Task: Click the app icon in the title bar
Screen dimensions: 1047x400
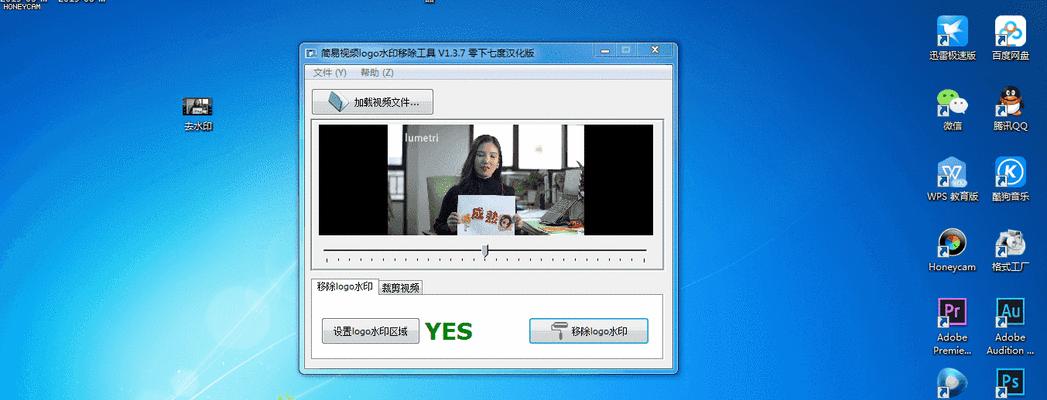Action: point(310,53)
